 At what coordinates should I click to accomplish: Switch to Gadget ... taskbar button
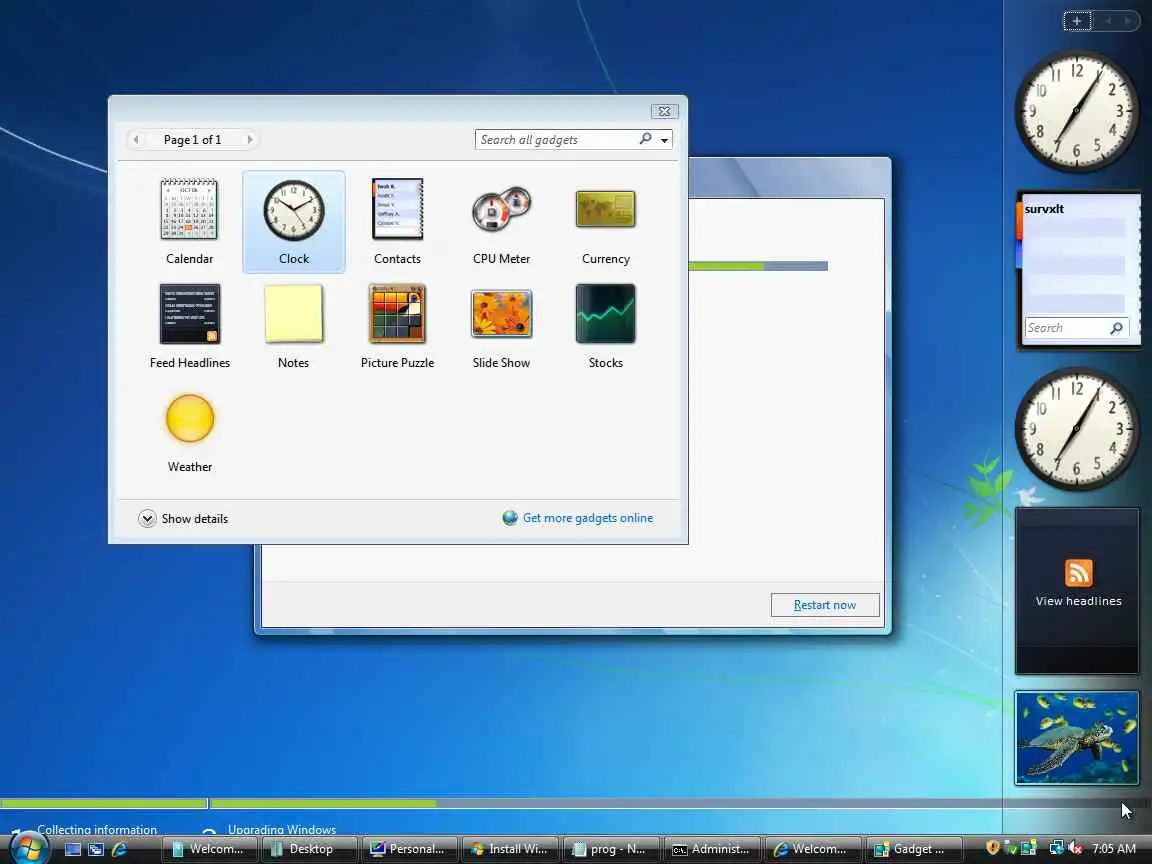(913, 849)
